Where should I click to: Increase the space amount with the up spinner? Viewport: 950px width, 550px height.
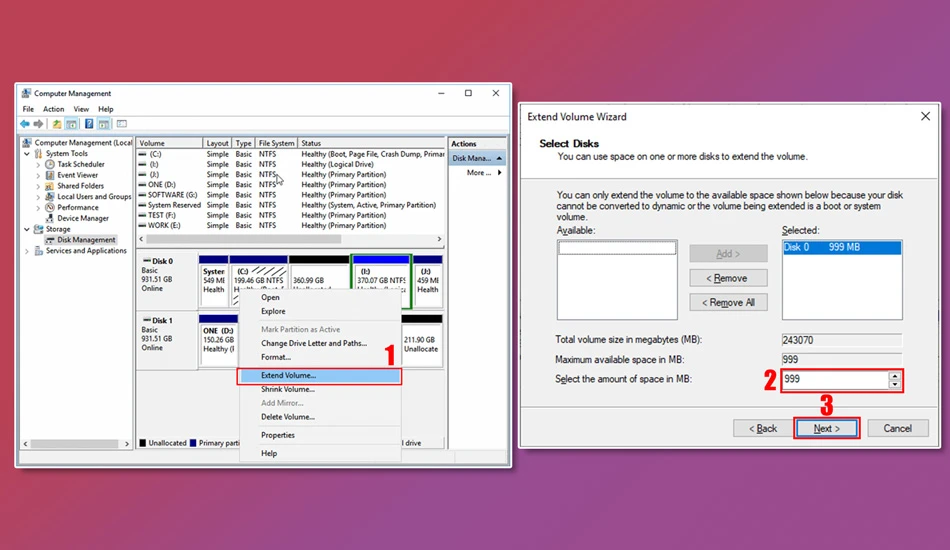pyautogui.click(x=894, y=376)
